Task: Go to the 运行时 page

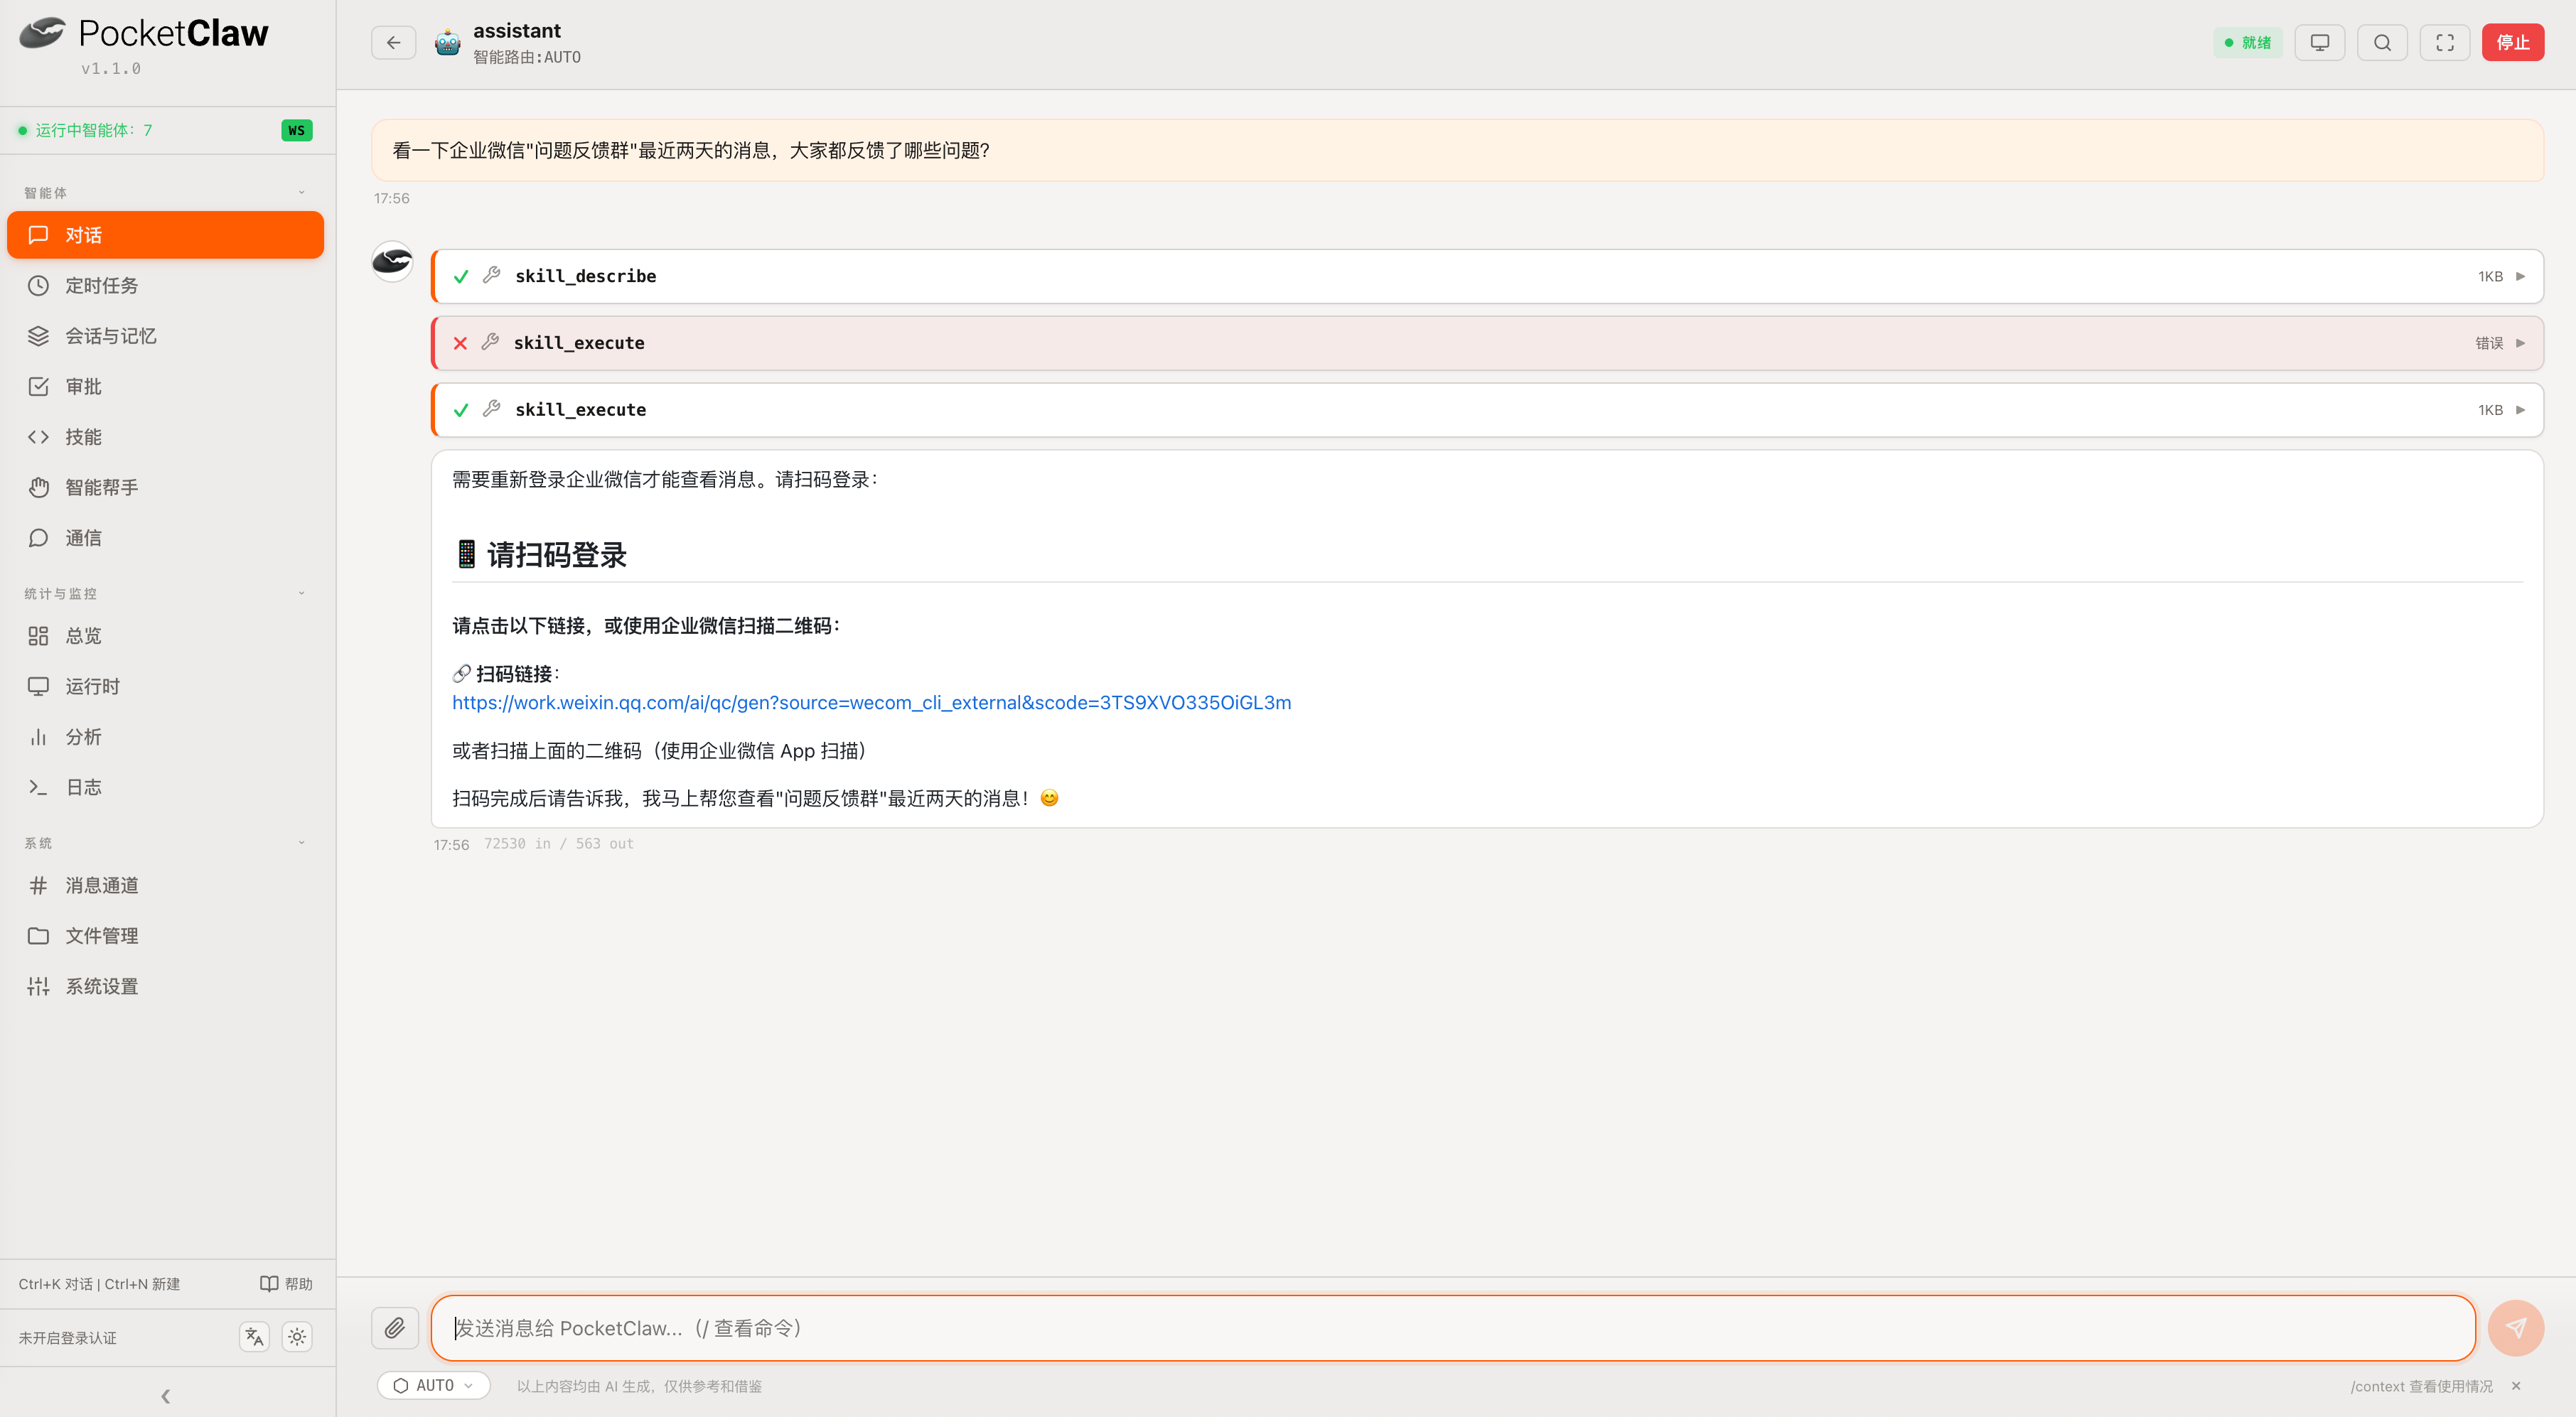Action: click(166, 686)
